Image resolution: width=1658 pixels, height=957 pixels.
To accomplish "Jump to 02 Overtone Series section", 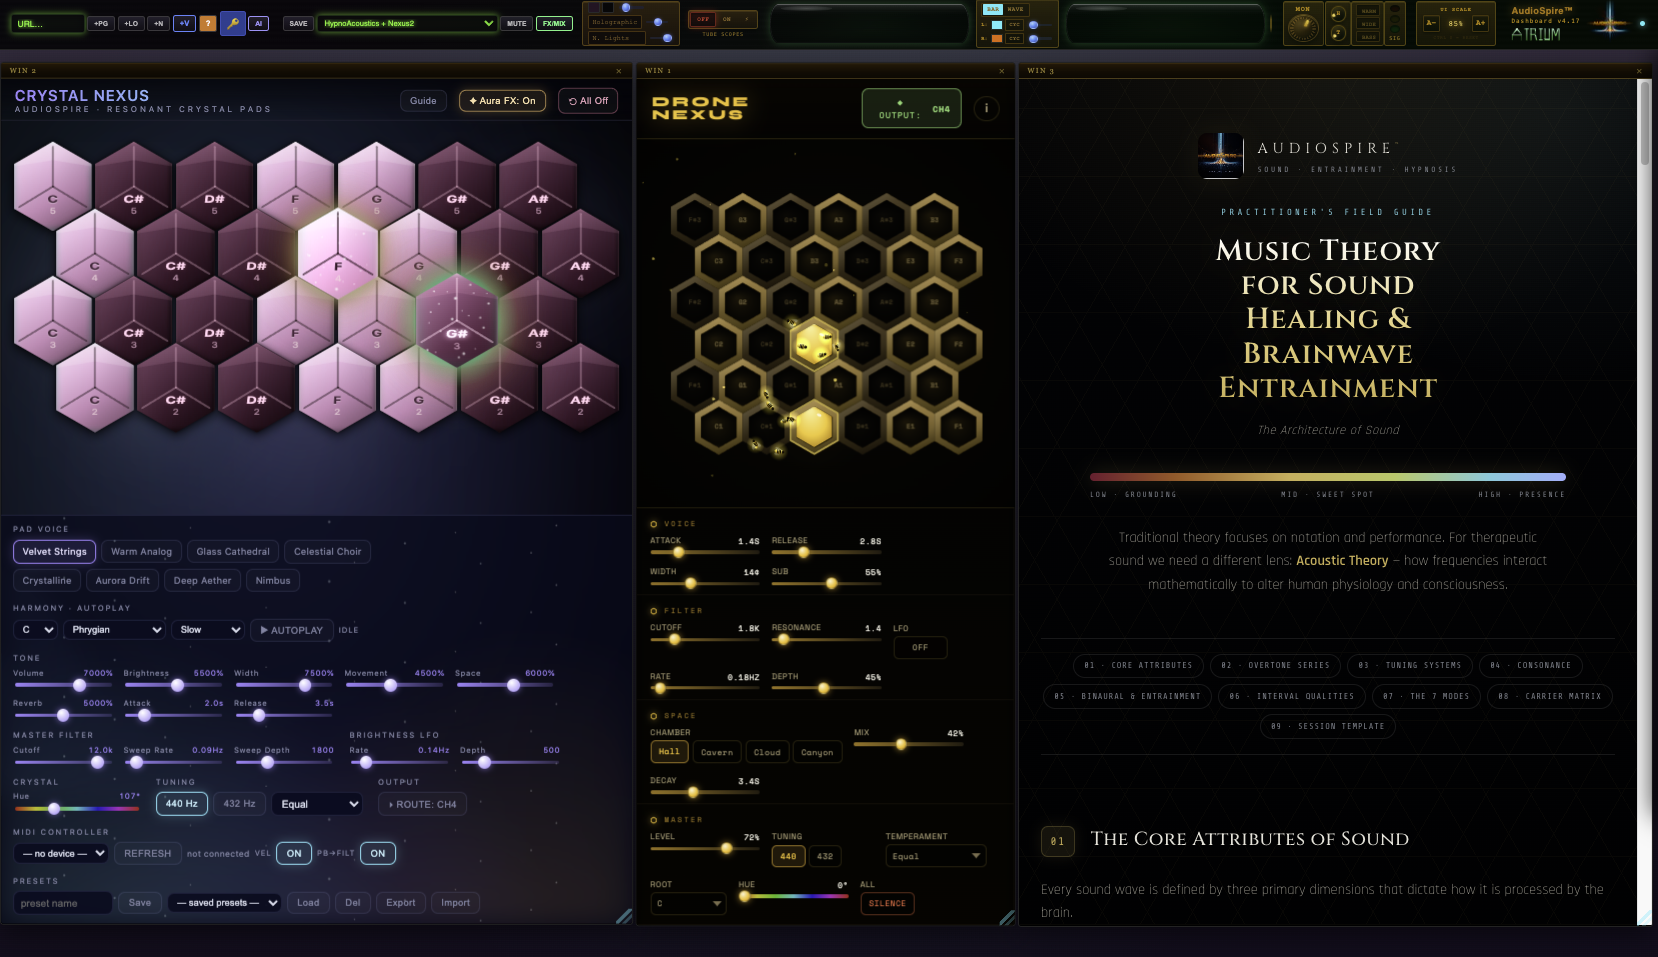I will (1276, 665).
